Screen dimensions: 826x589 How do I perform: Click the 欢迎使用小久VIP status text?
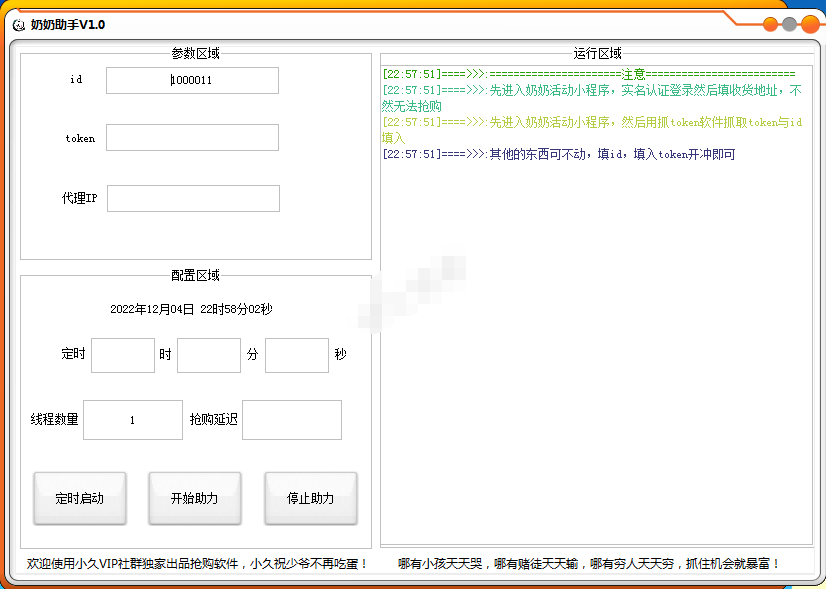197,564
